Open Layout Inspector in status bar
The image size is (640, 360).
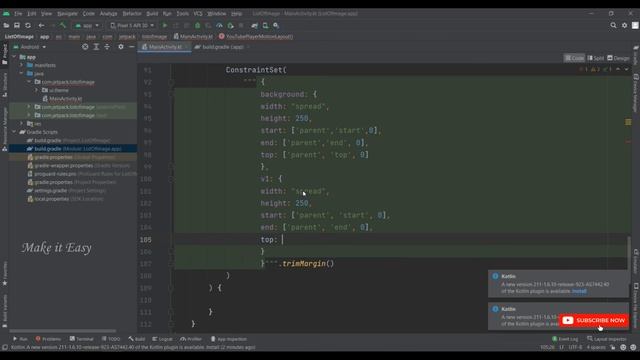tap(607, 339)
